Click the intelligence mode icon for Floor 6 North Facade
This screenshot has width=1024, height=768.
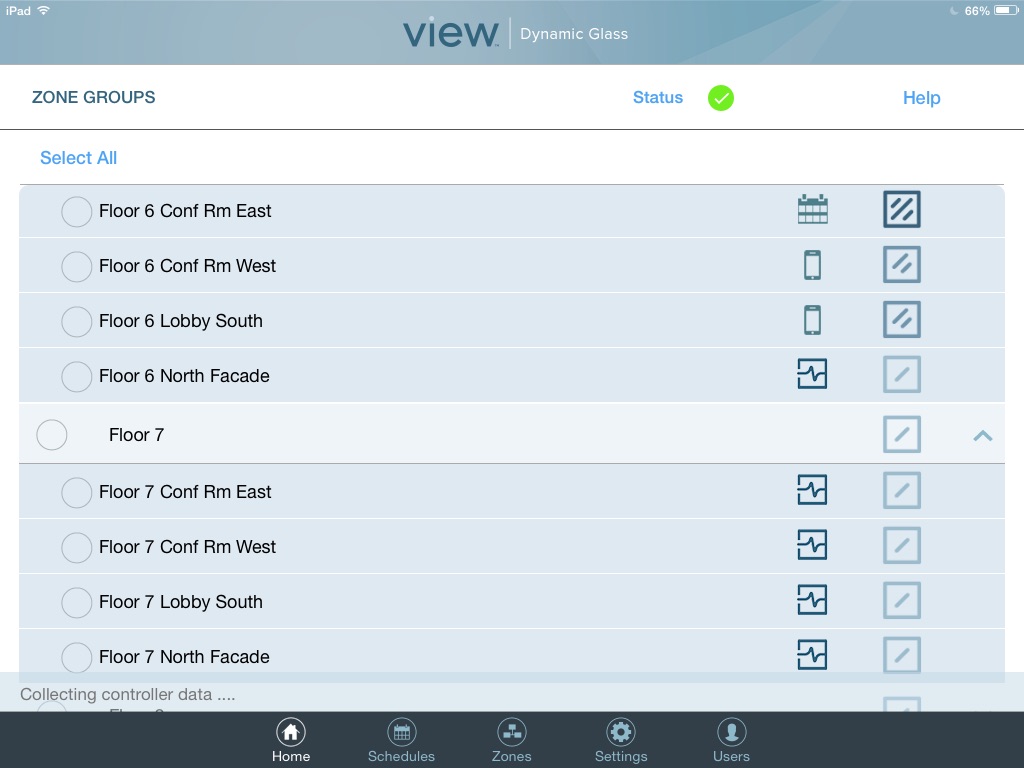click(x=812, y=375)
